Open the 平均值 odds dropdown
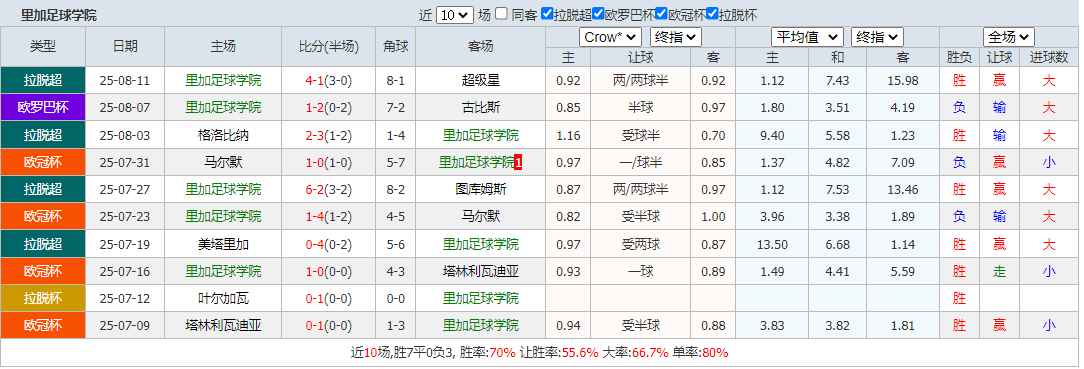The width and height of the screenshot is (1084, 369). click(x=807, y=37)
